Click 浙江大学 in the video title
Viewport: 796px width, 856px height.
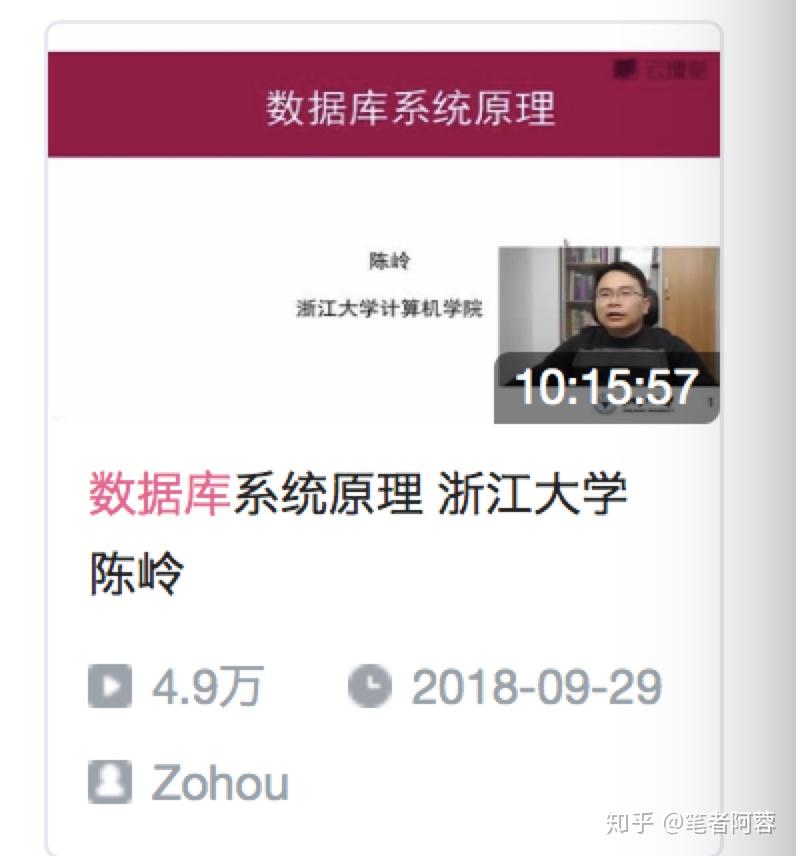[x=532, y=494]
